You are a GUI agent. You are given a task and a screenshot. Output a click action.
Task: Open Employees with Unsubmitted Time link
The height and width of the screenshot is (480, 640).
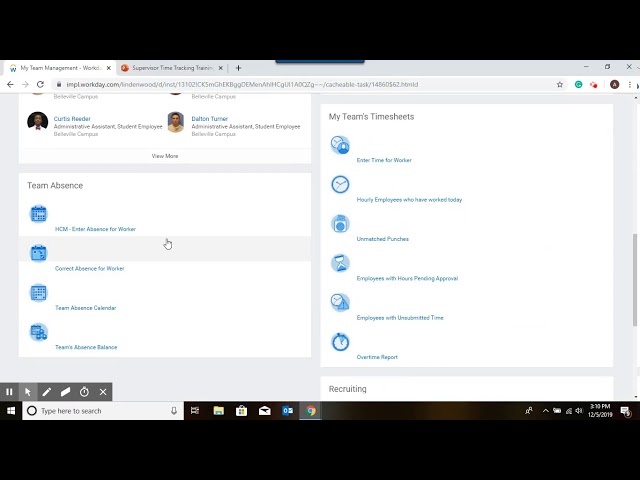coord(400,318)
